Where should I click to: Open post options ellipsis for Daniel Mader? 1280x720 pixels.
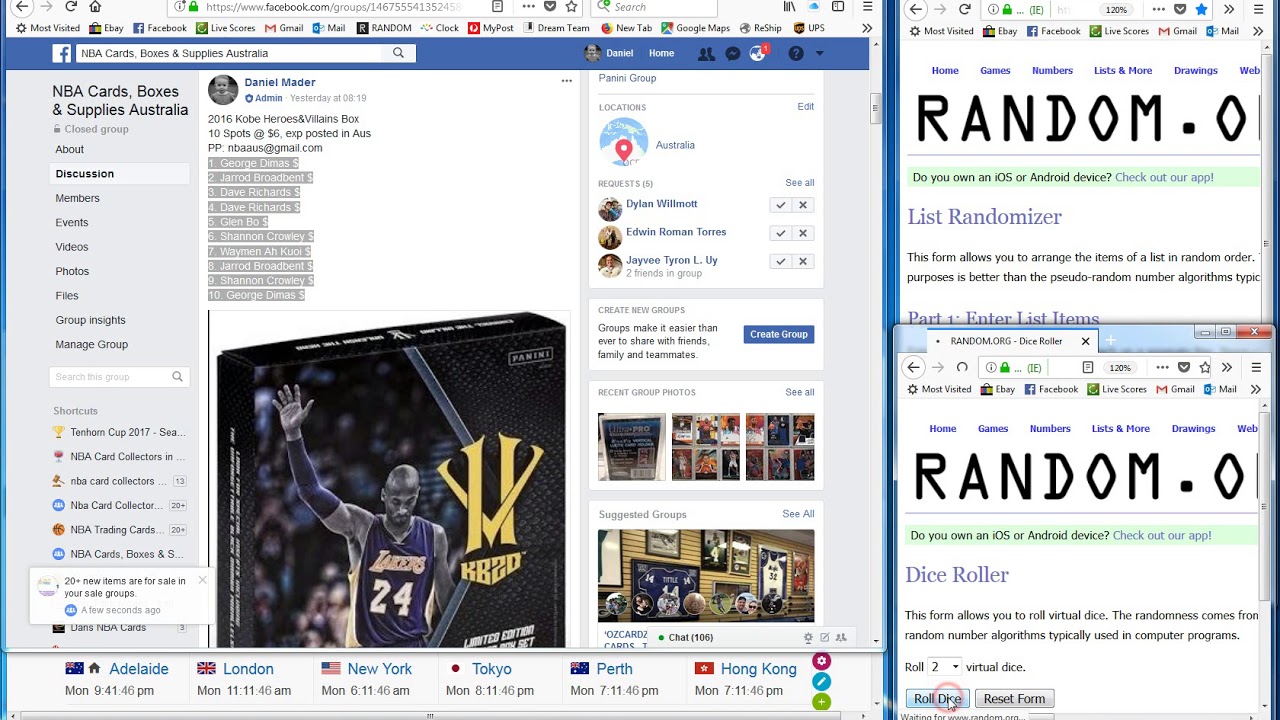[566, 81]
